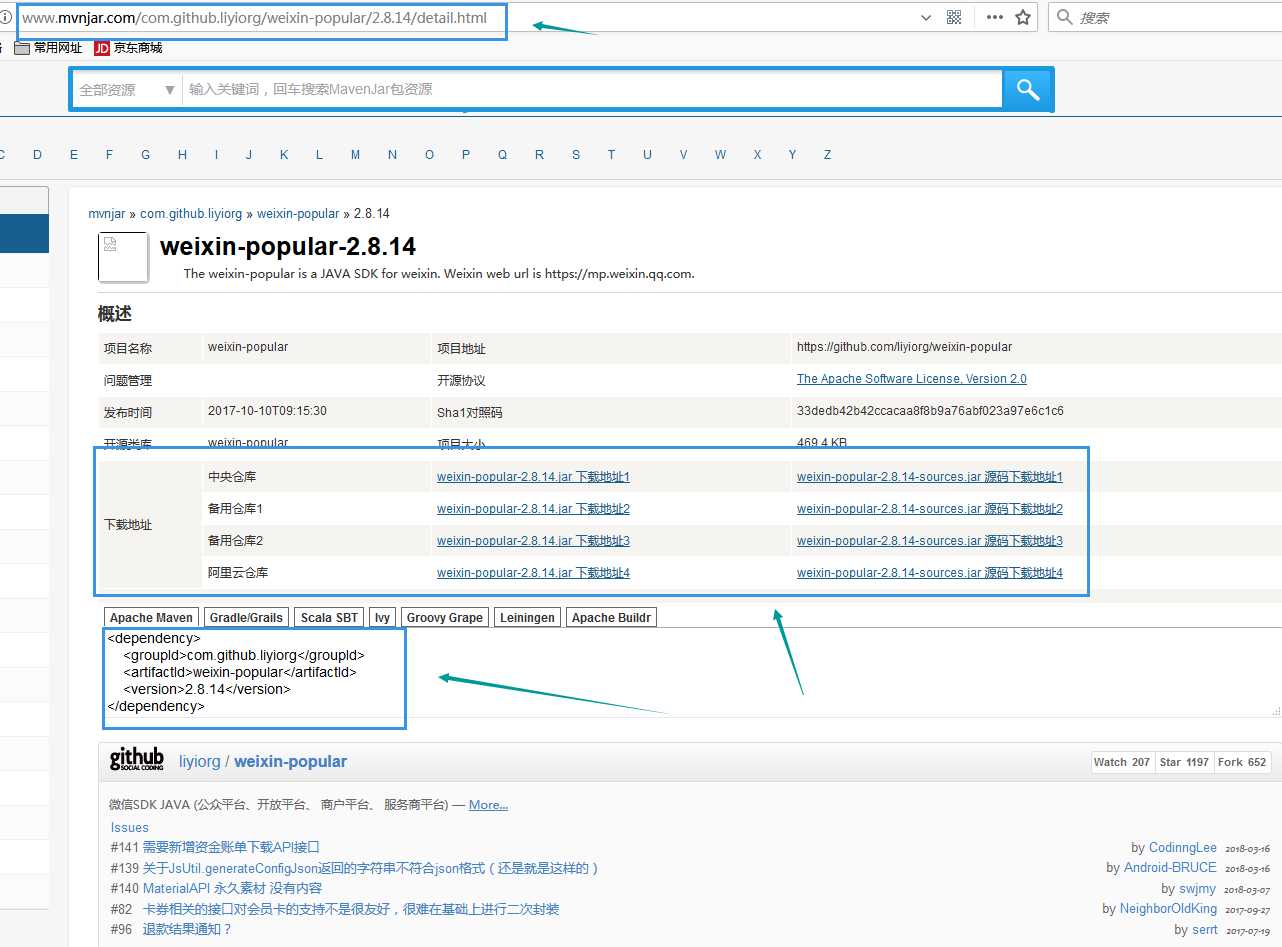Select letter D in alphabet index

pos(37,155)
